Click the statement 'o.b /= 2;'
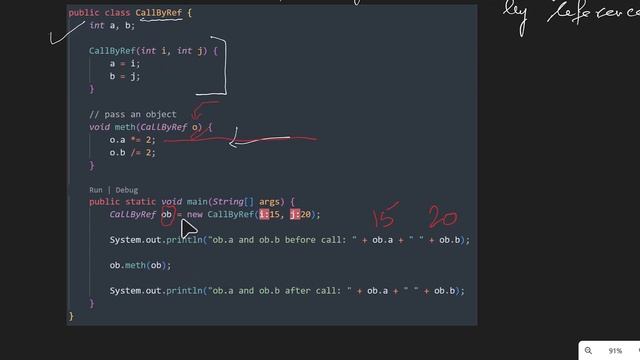 click(133, 153)
